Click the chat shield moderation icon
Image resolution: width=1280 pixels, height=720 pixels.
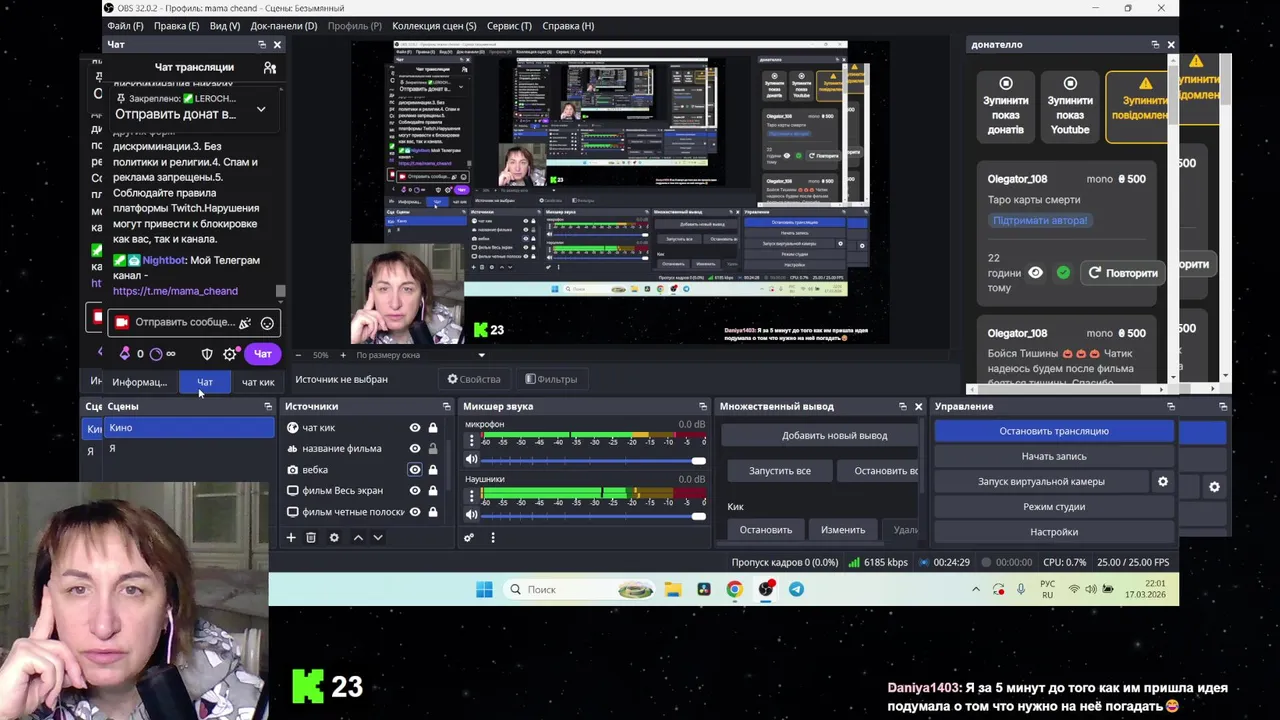[x=207, y=354]
